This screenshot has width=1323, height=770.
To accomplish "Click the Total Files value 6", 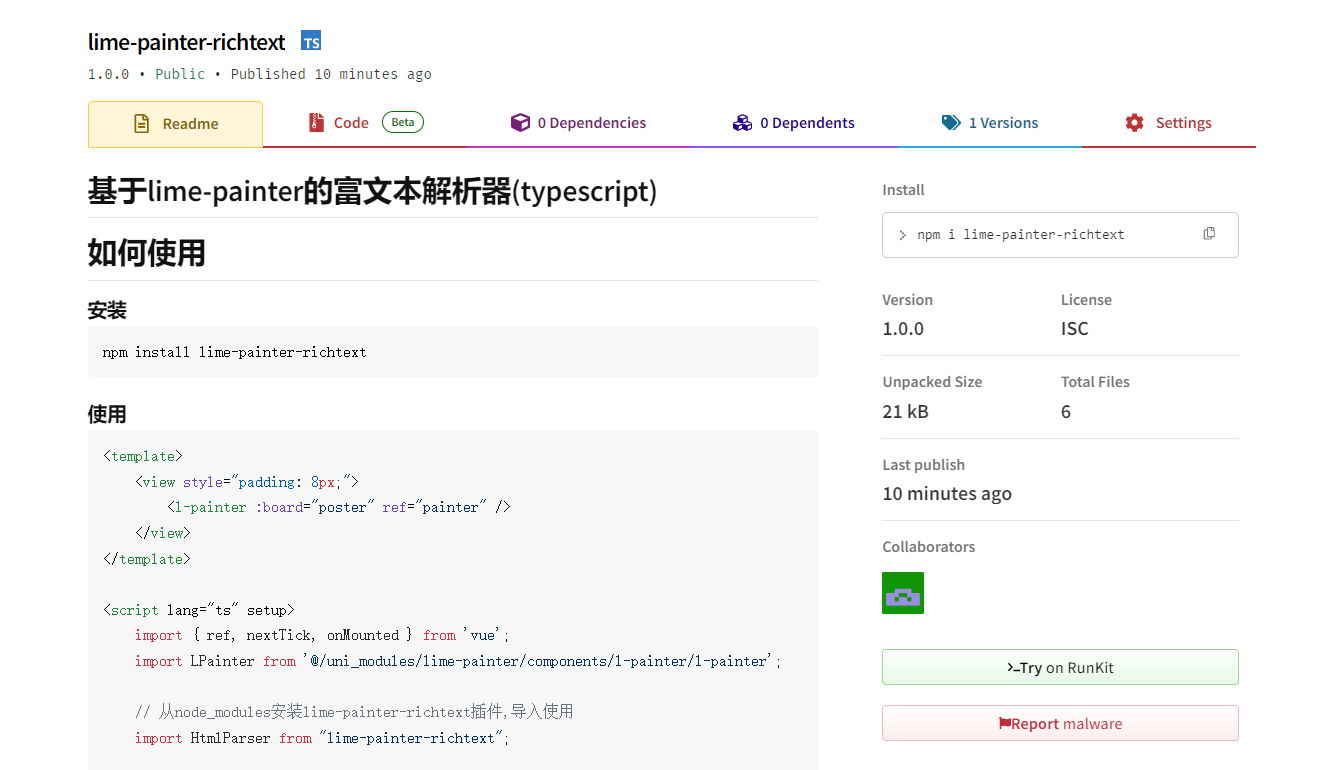I will pyautogui.click(x=1066, y=411).
